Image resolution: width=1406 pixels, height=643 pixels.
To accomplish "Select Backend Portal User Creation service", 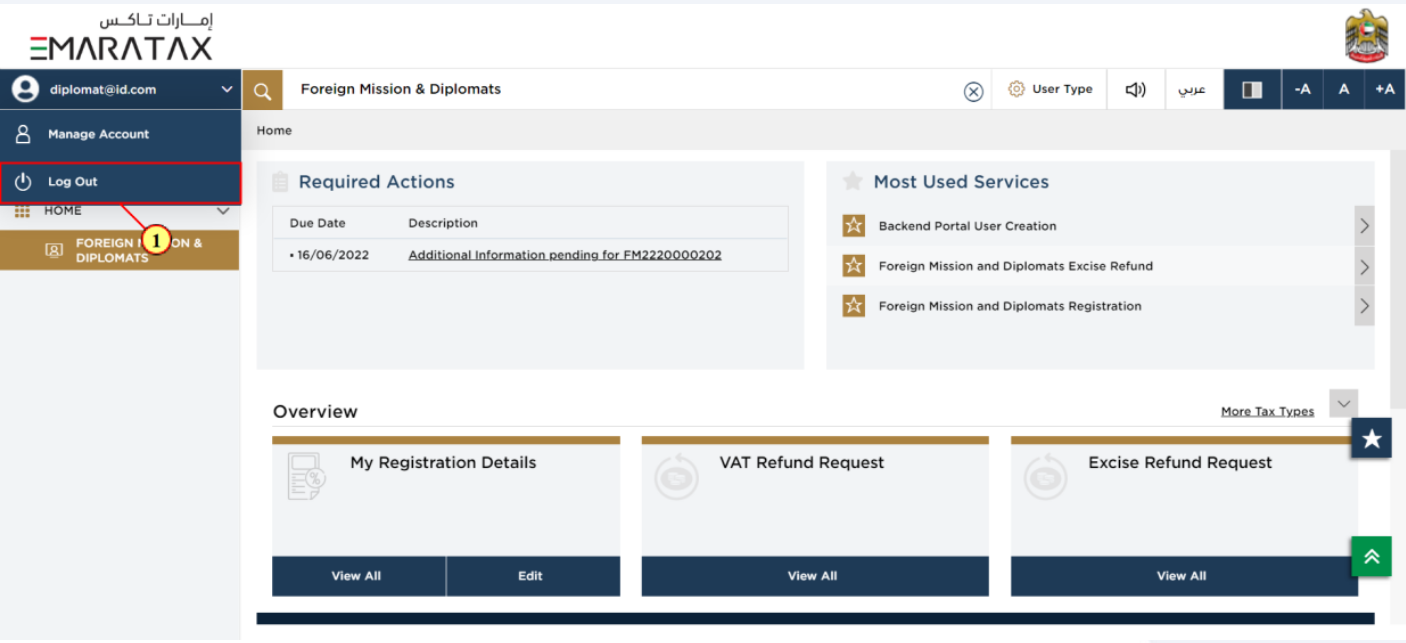I will pos(967,226).
